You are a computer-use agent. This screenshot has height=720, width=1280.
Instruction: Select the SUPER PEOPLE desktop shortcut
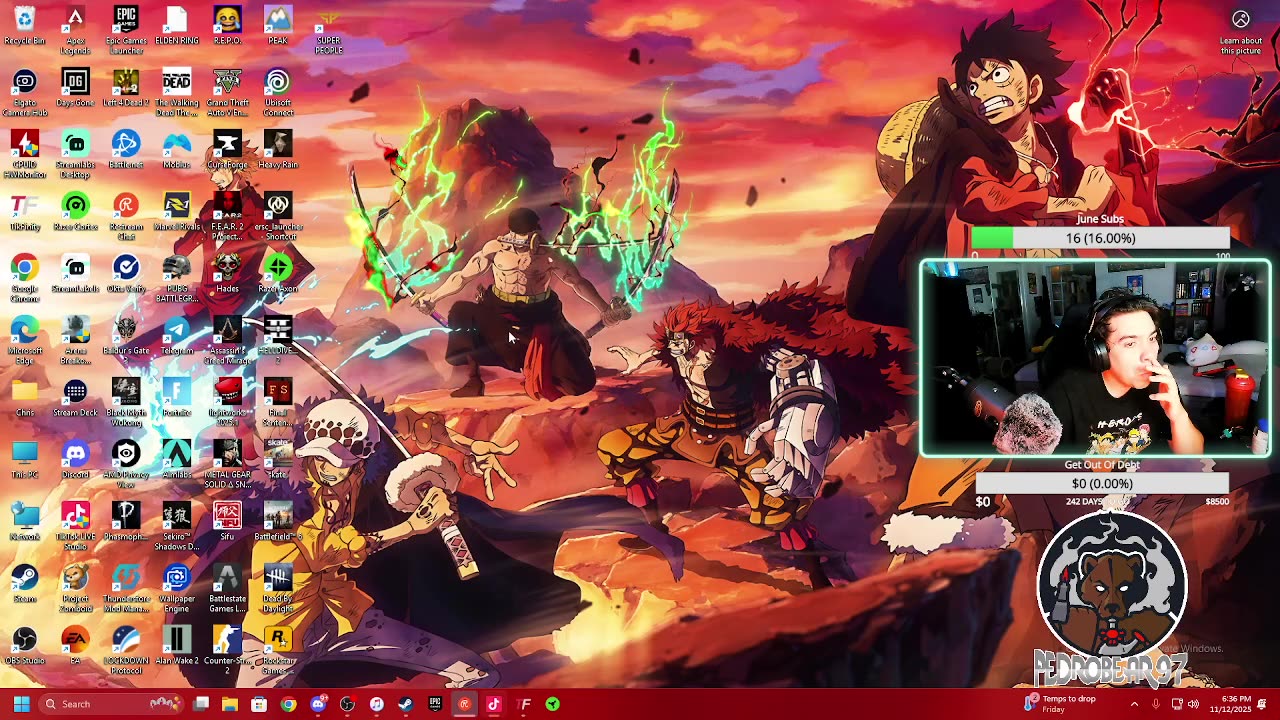(328, 30)
